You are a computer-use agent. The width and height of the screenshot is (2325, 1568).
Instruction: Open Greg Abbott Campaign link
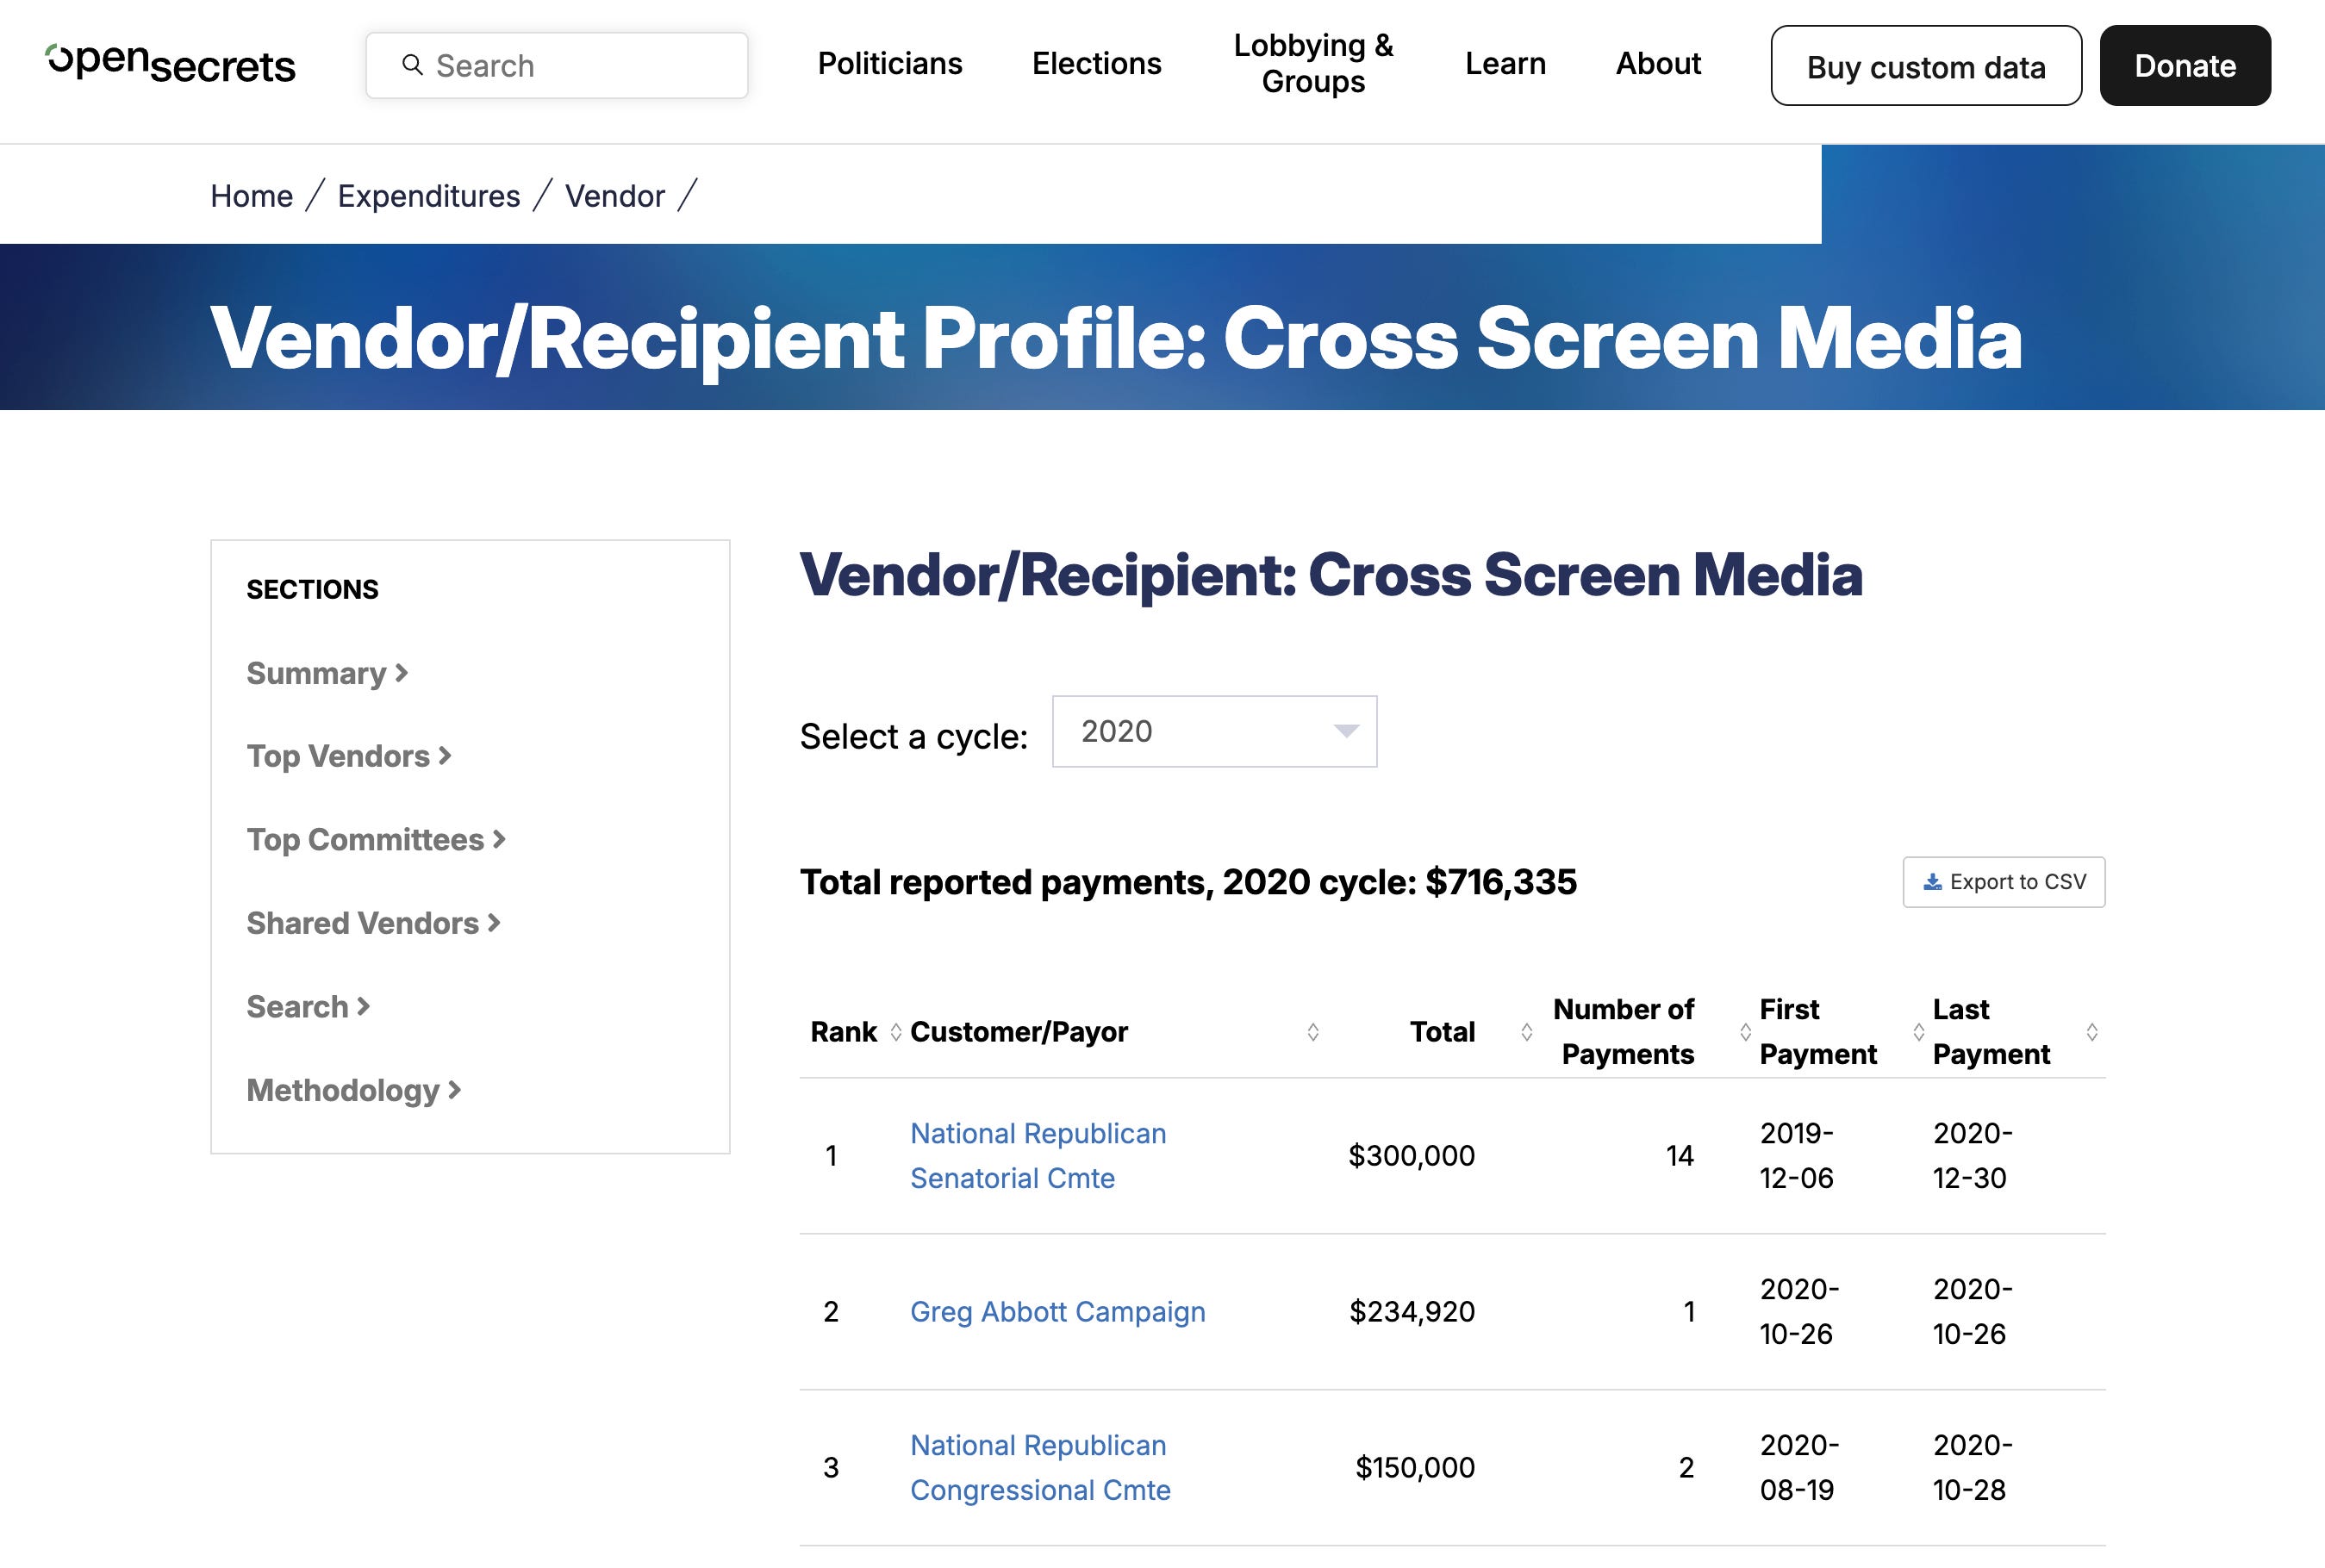[x=1057, y=1312]
